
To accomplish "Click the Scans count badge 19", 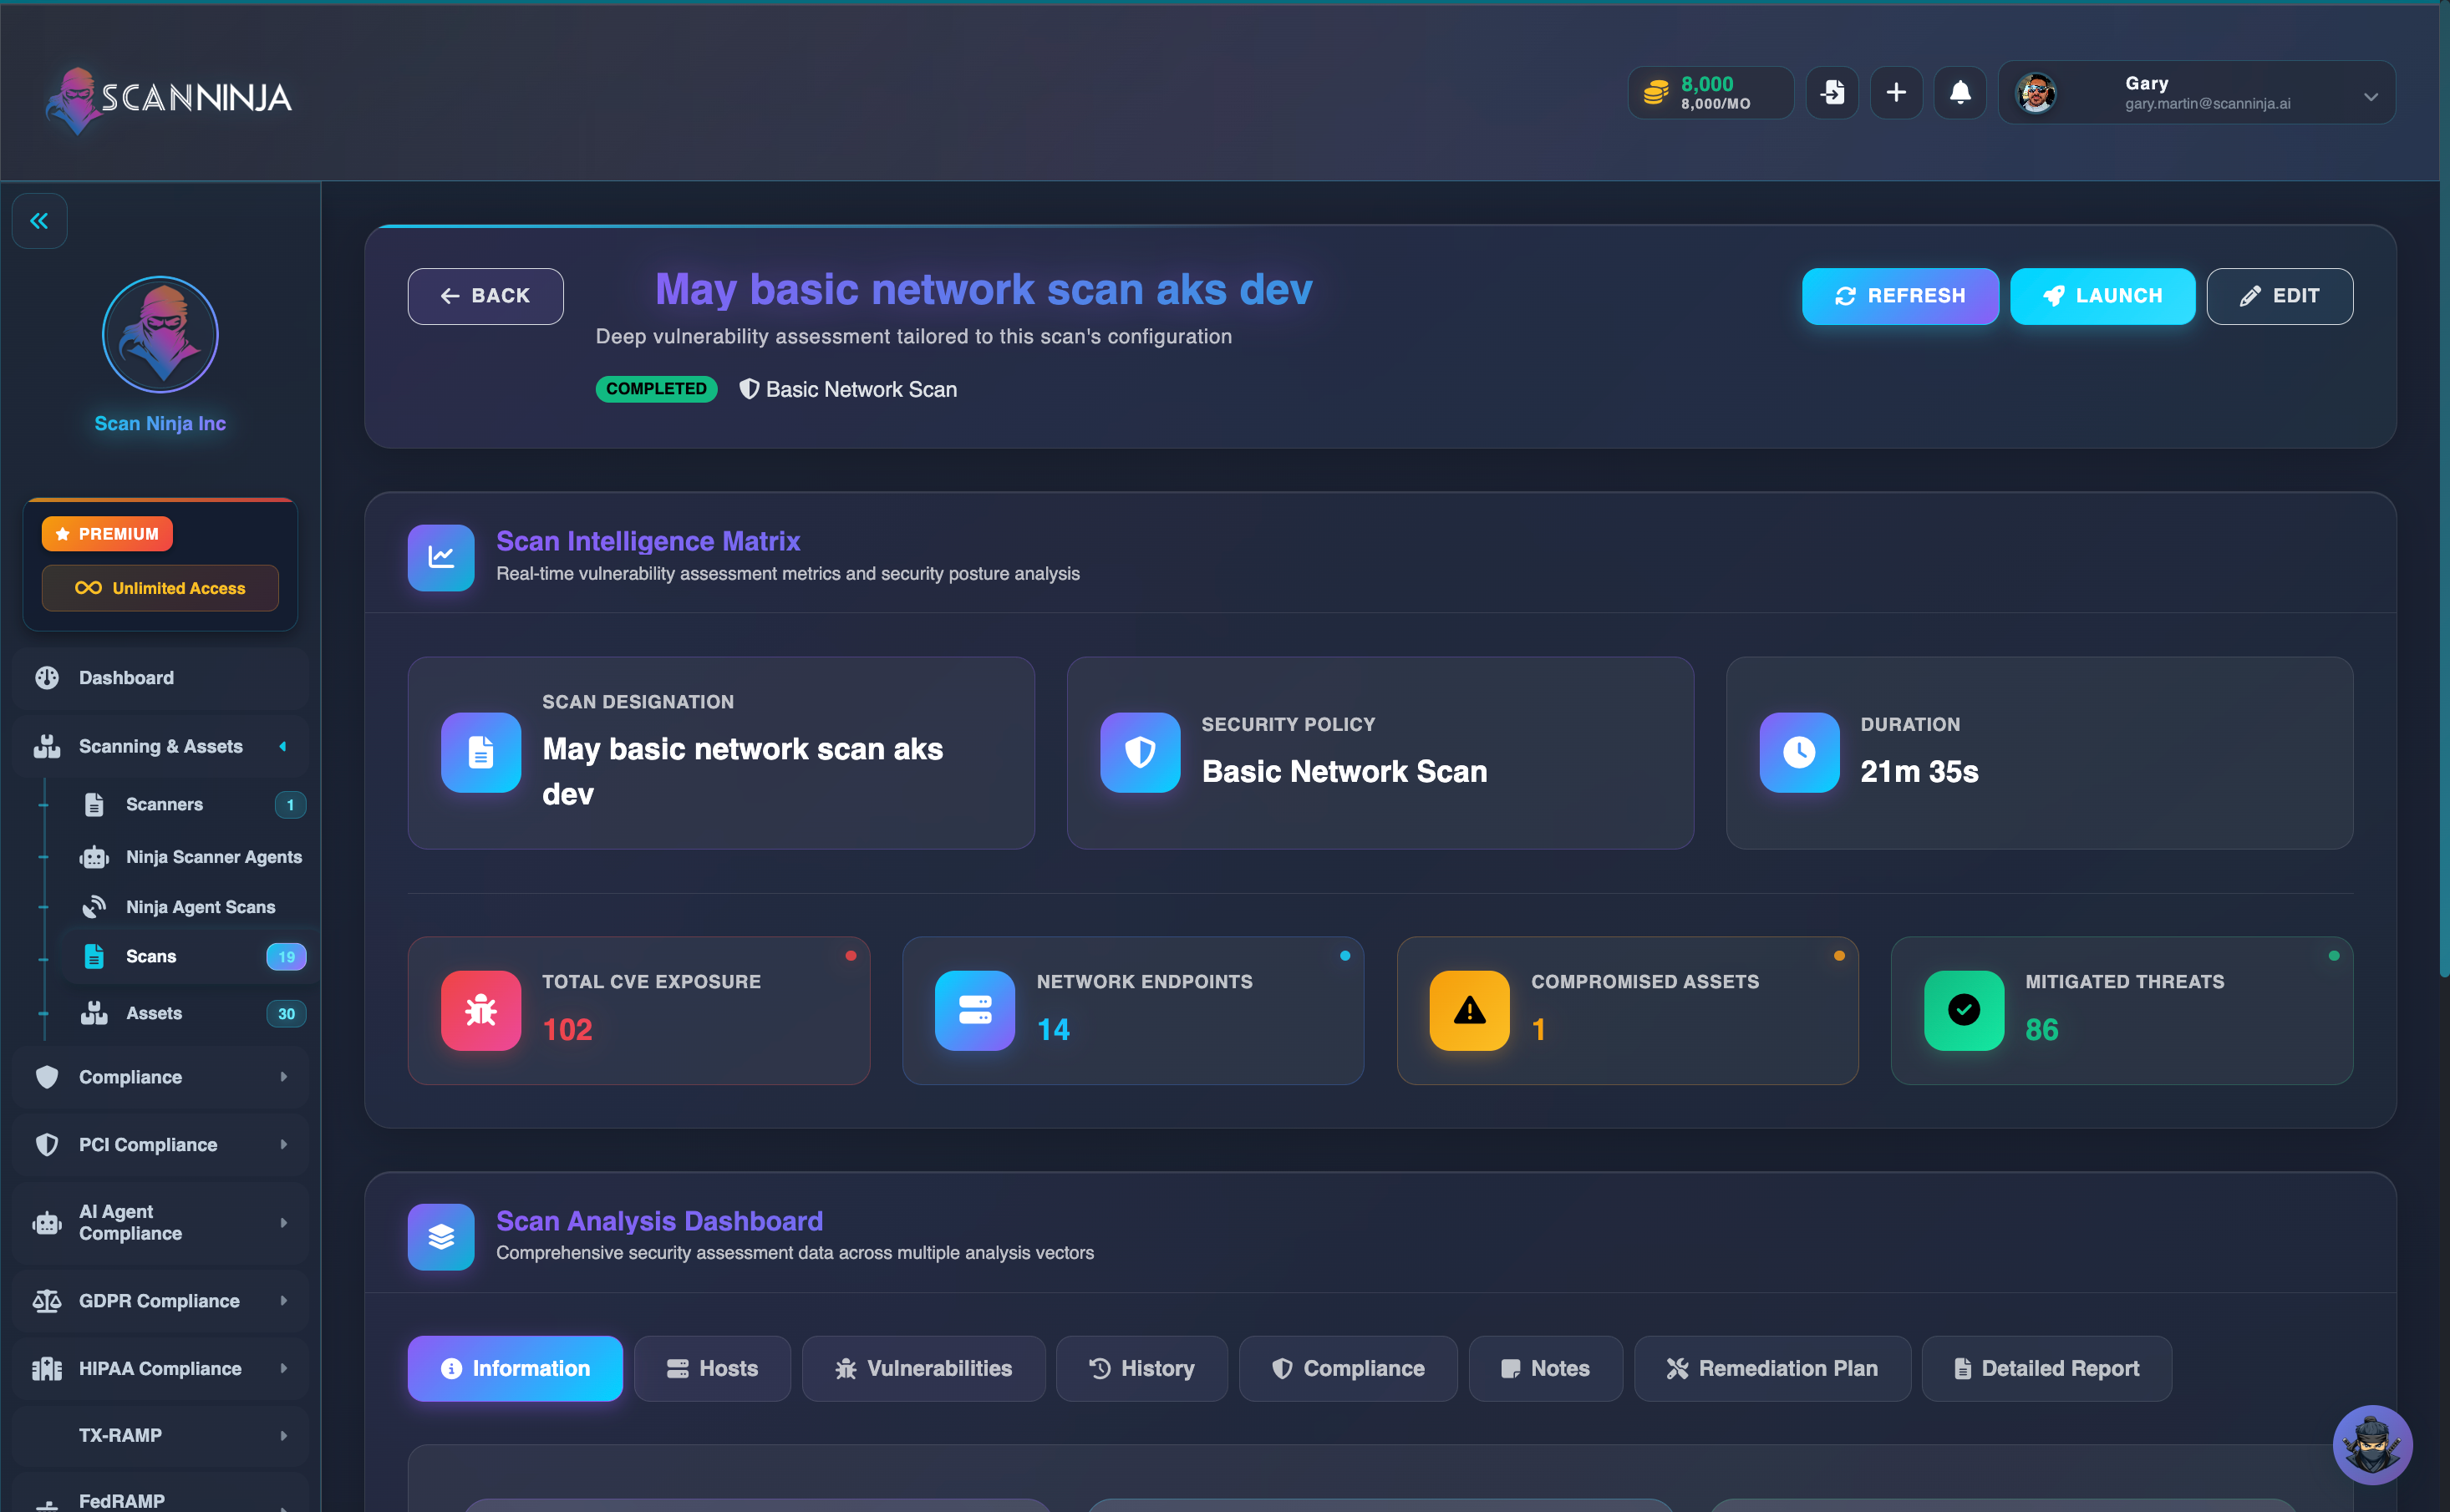I will [286, 957].
